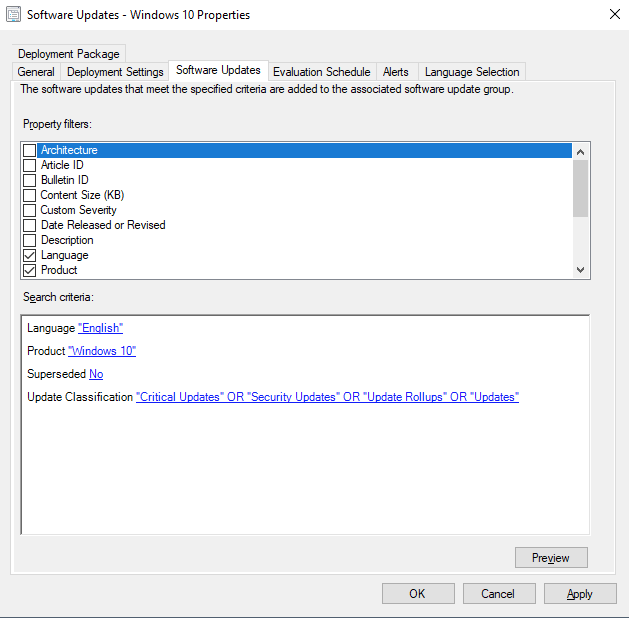
Task: Close the Windows 10 Properties dialog
Action: 615,14
